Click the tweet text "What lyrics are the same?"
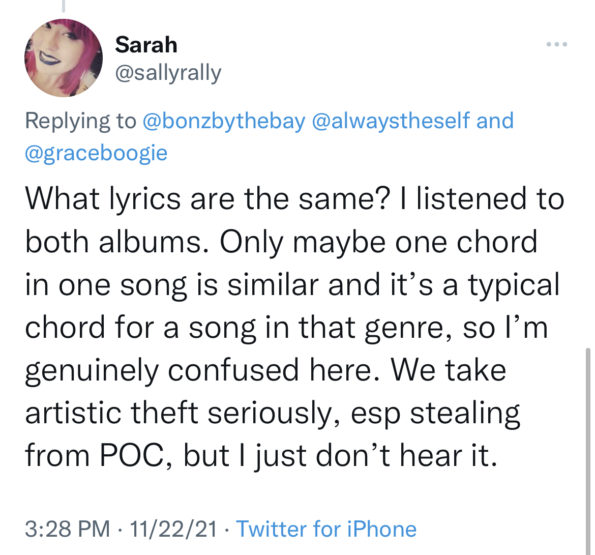The image size is (595, 555). click(208, 199)
